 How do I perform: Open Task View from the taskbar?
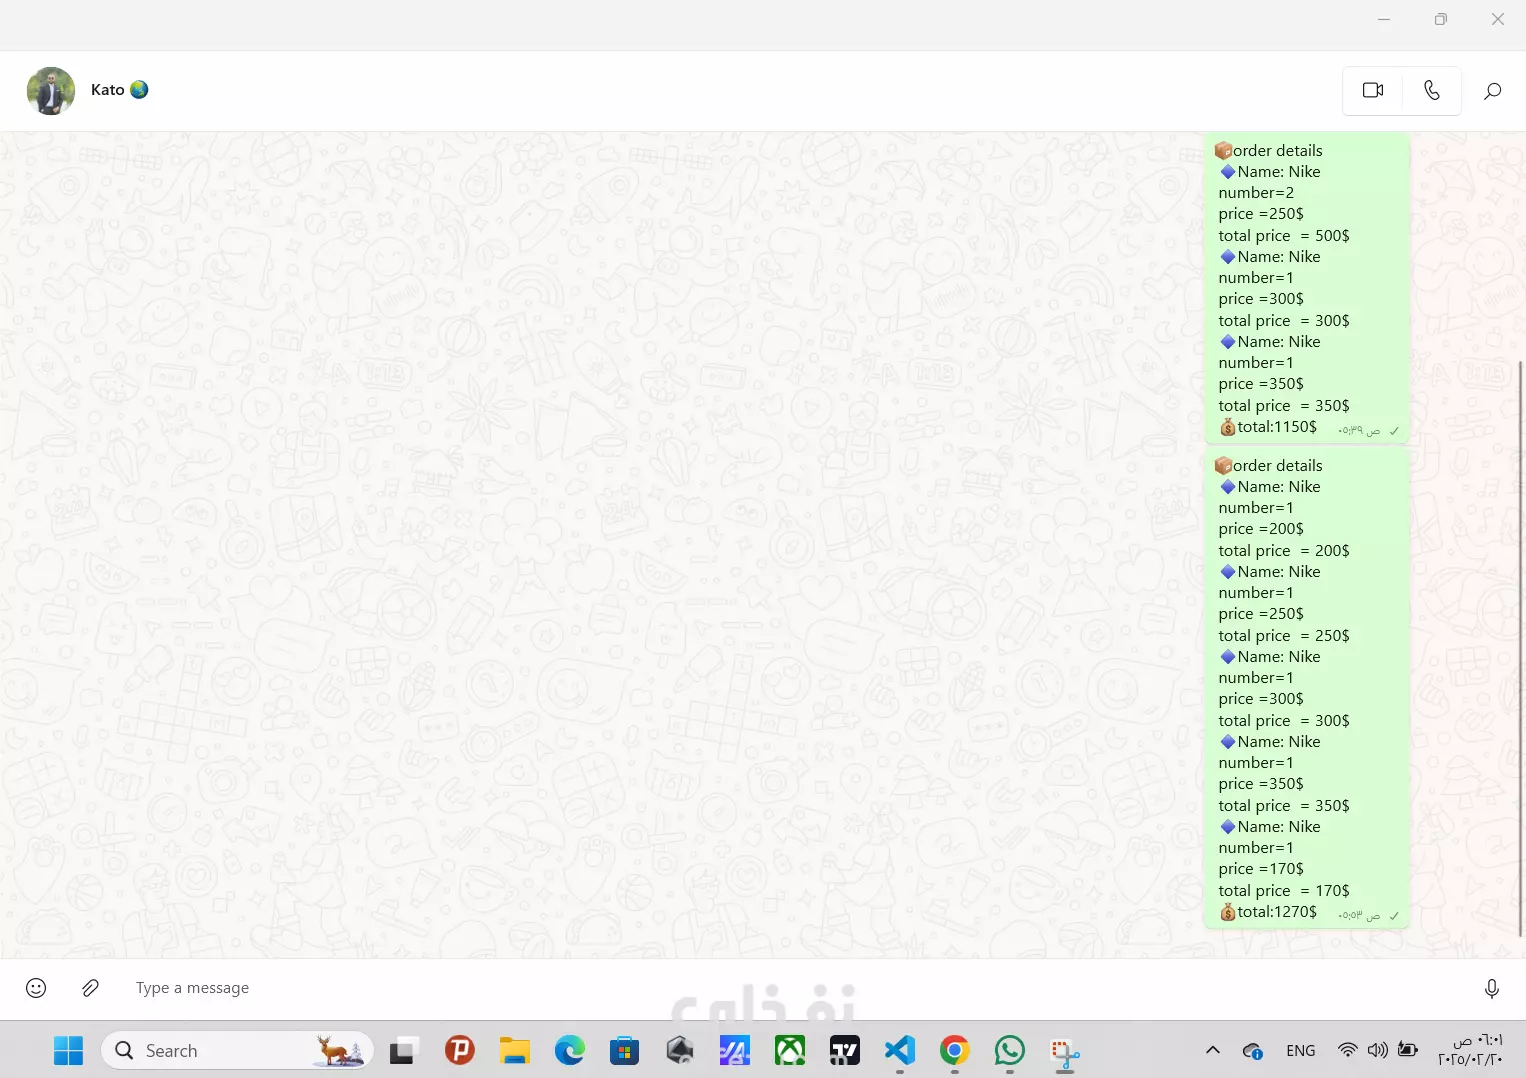402,1051
